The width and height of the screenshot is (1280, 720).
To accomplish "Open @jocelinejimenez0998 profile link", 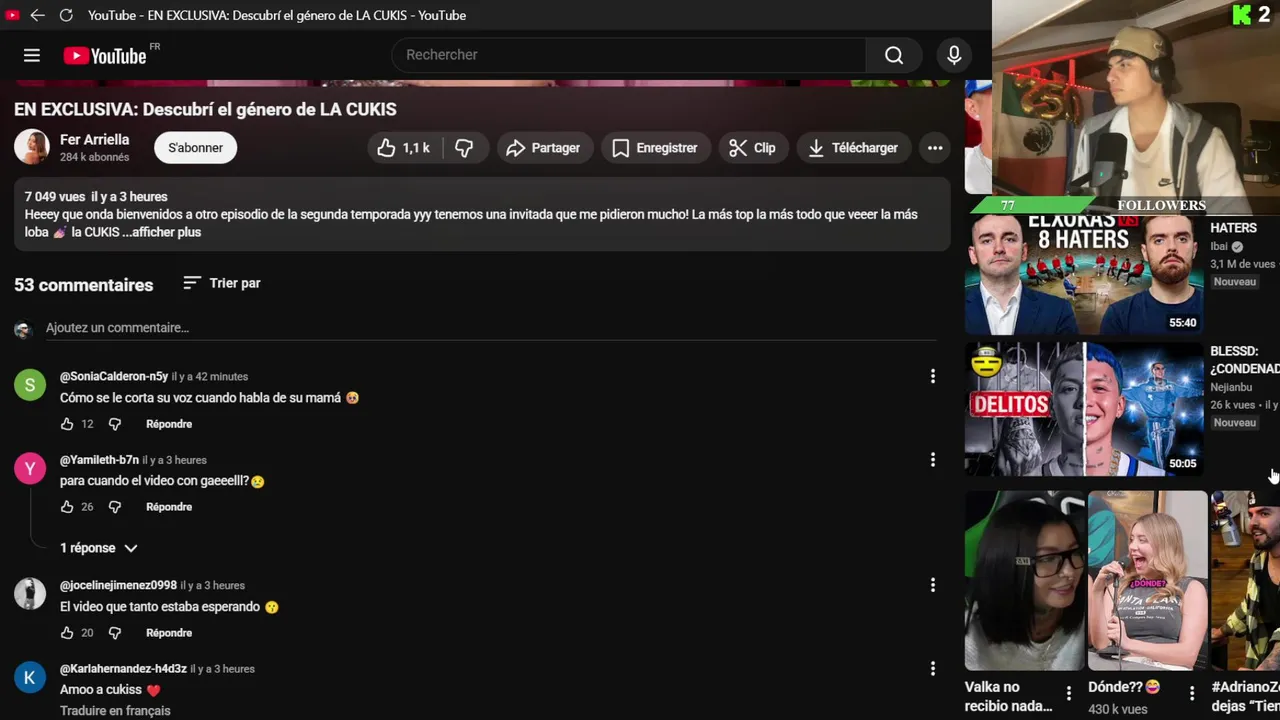I will coord(118,585).
